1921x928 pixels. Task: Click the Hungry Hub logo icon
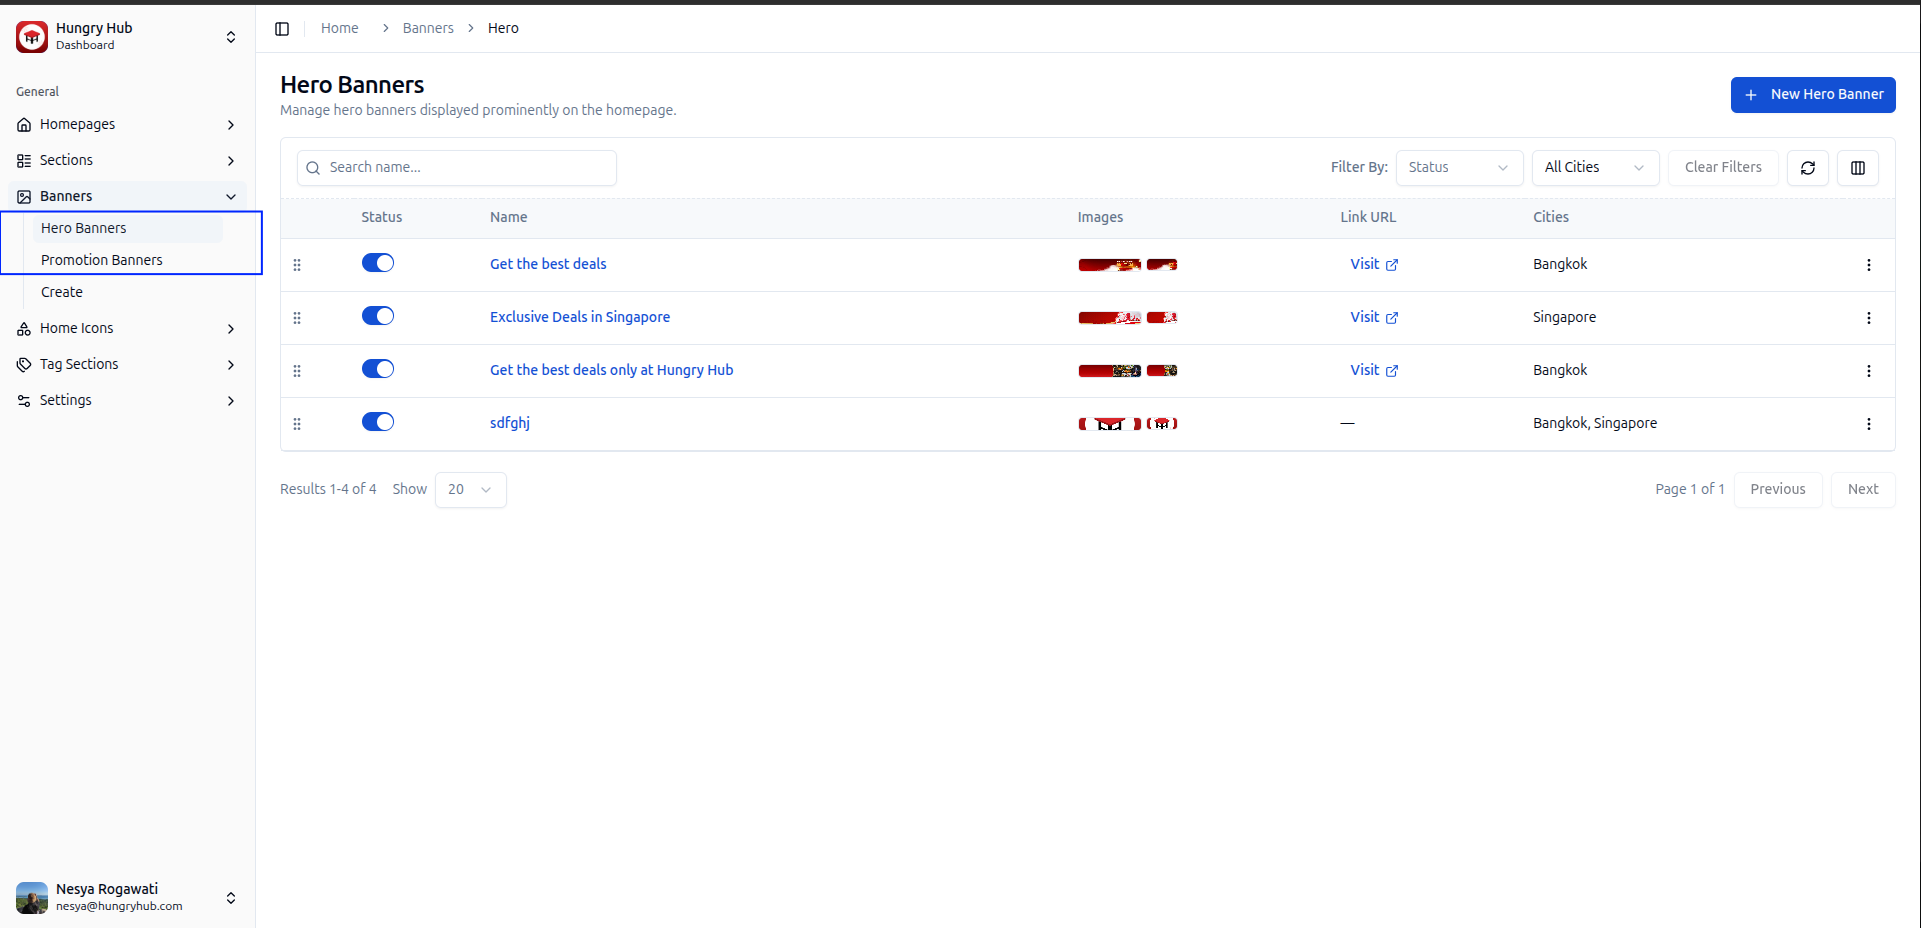[32, 37]
